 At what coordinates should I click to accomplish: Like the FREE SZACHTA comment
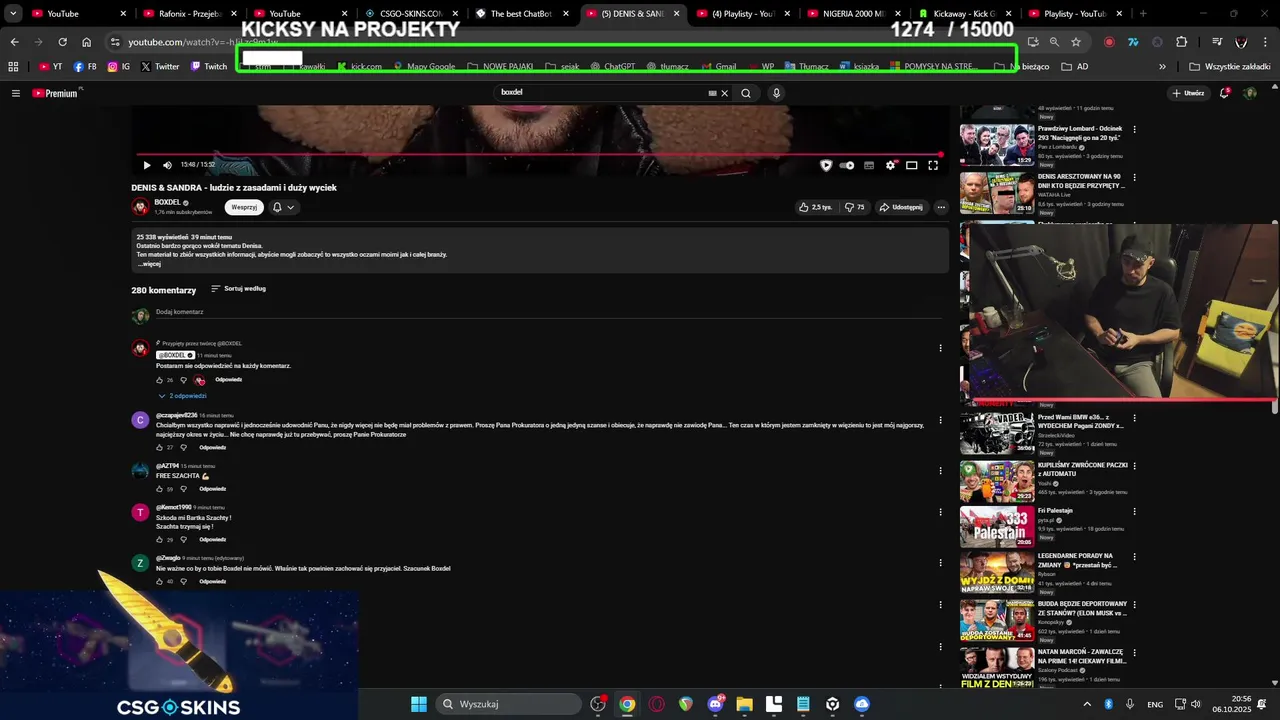160,489
